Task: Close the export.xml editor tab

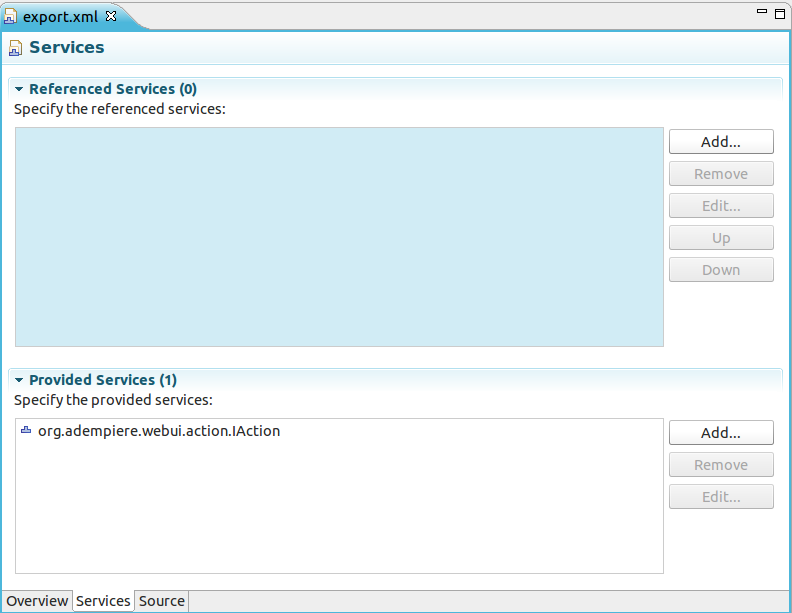Action: click(x=111, y=16)
